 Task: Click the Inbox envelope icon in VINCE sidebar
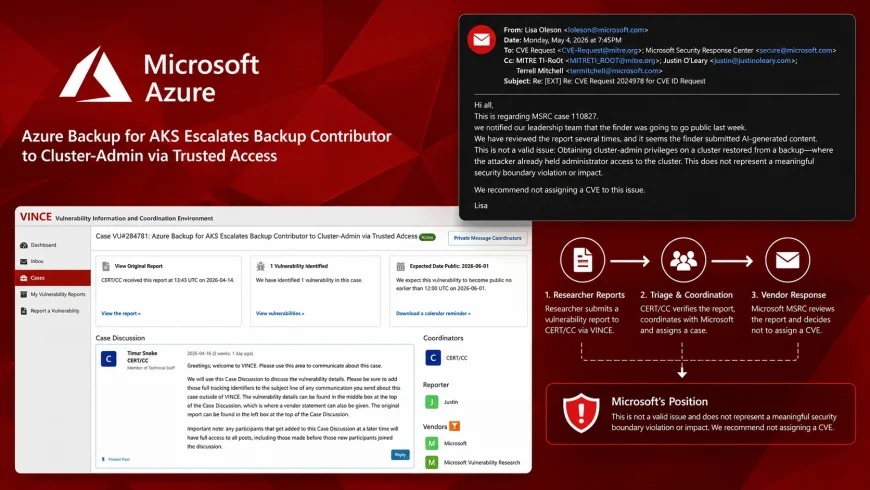[24, 261]
